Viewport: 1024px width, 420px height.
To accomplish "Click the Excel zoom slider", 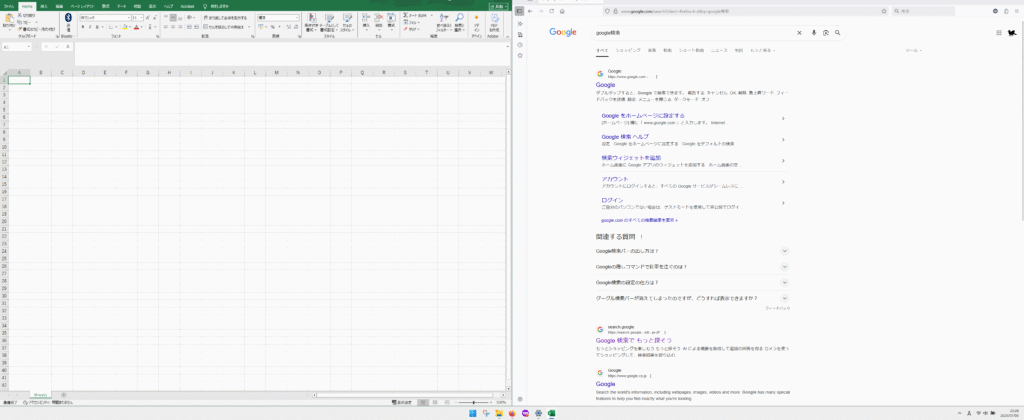I will click(x=473, y=402).
